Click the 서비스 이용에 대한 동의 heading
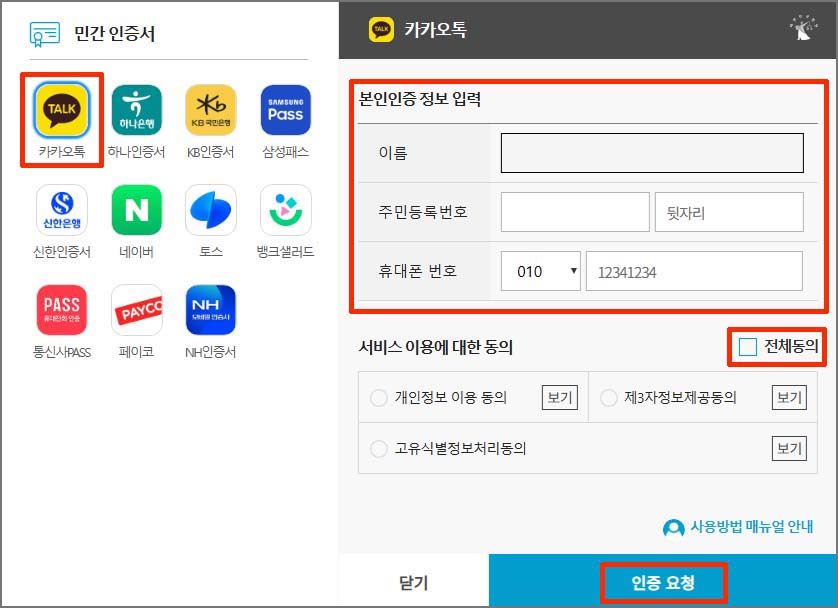The image size is (838, 608). [436, 347]
